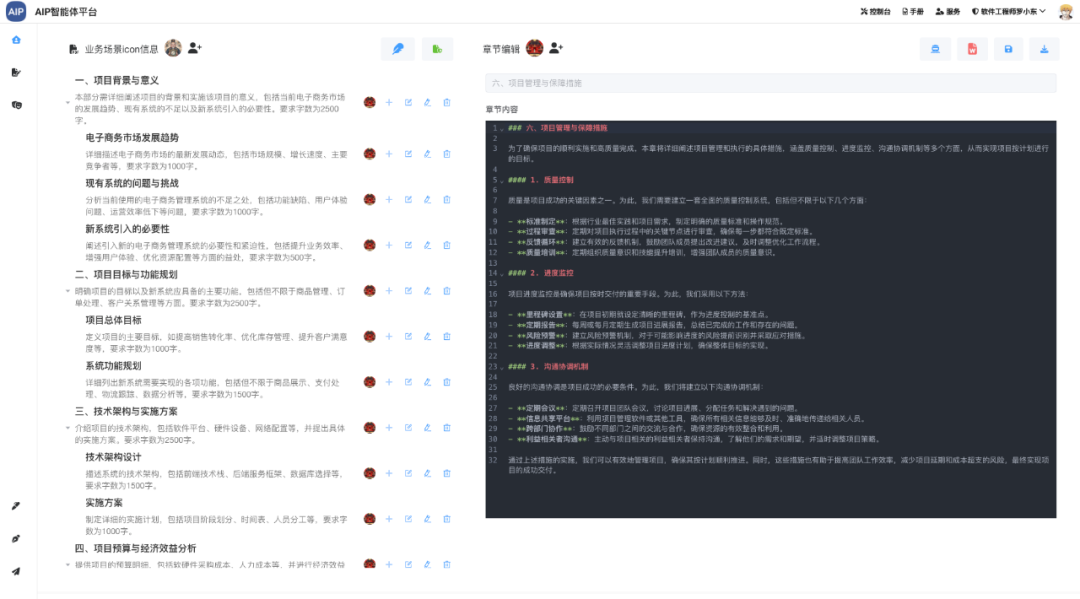This screenshot has height=599, width=1080.
Task: Fold editor line 1 heading 六、项目管理与保障措施
Action: (502, 128)
